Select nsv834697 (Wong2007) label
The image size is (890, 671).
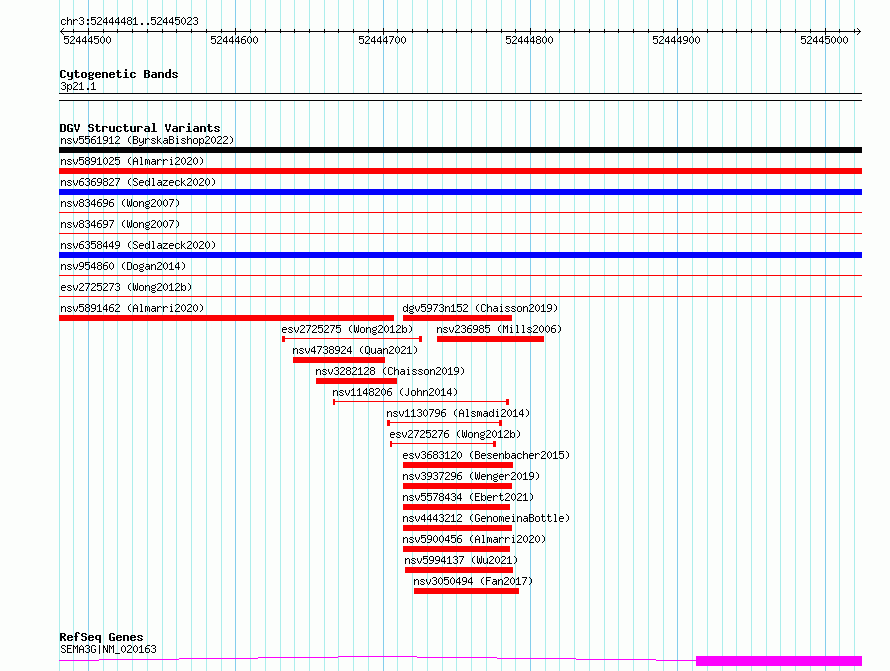(120, 224)
